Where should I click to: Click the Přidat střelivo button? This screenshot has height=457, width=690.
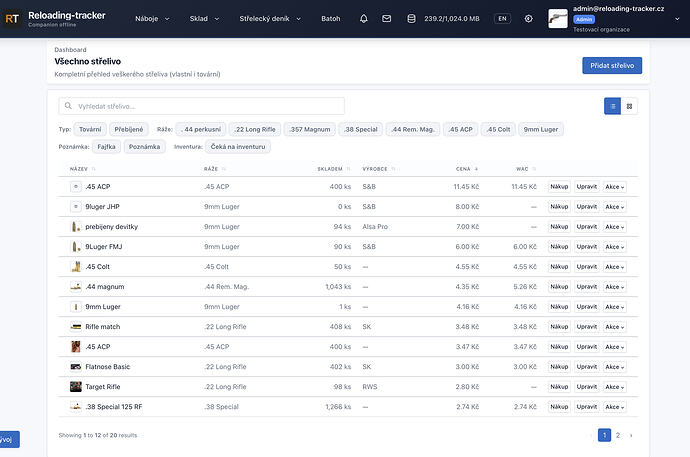(612, 66)
